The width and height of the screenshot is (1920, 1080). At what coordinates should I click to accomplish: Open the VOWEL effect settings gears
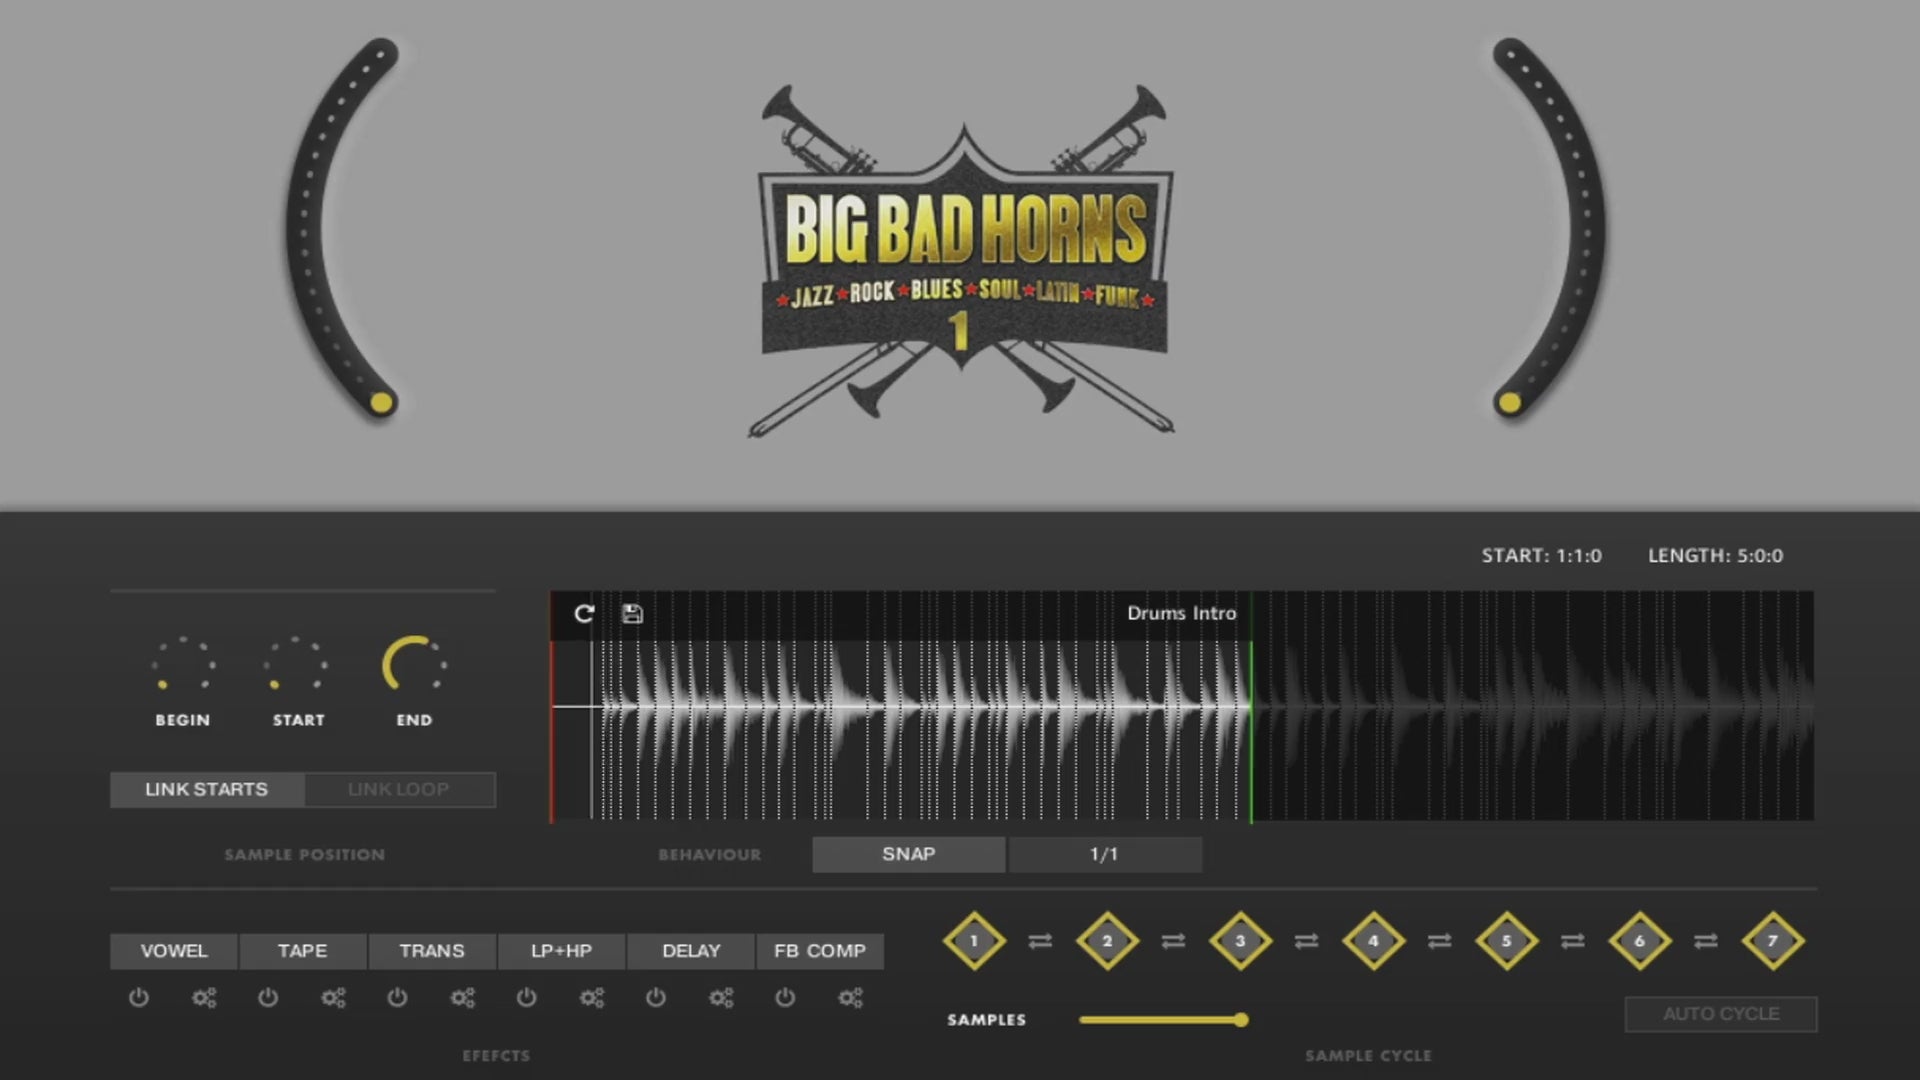(204, 997)
